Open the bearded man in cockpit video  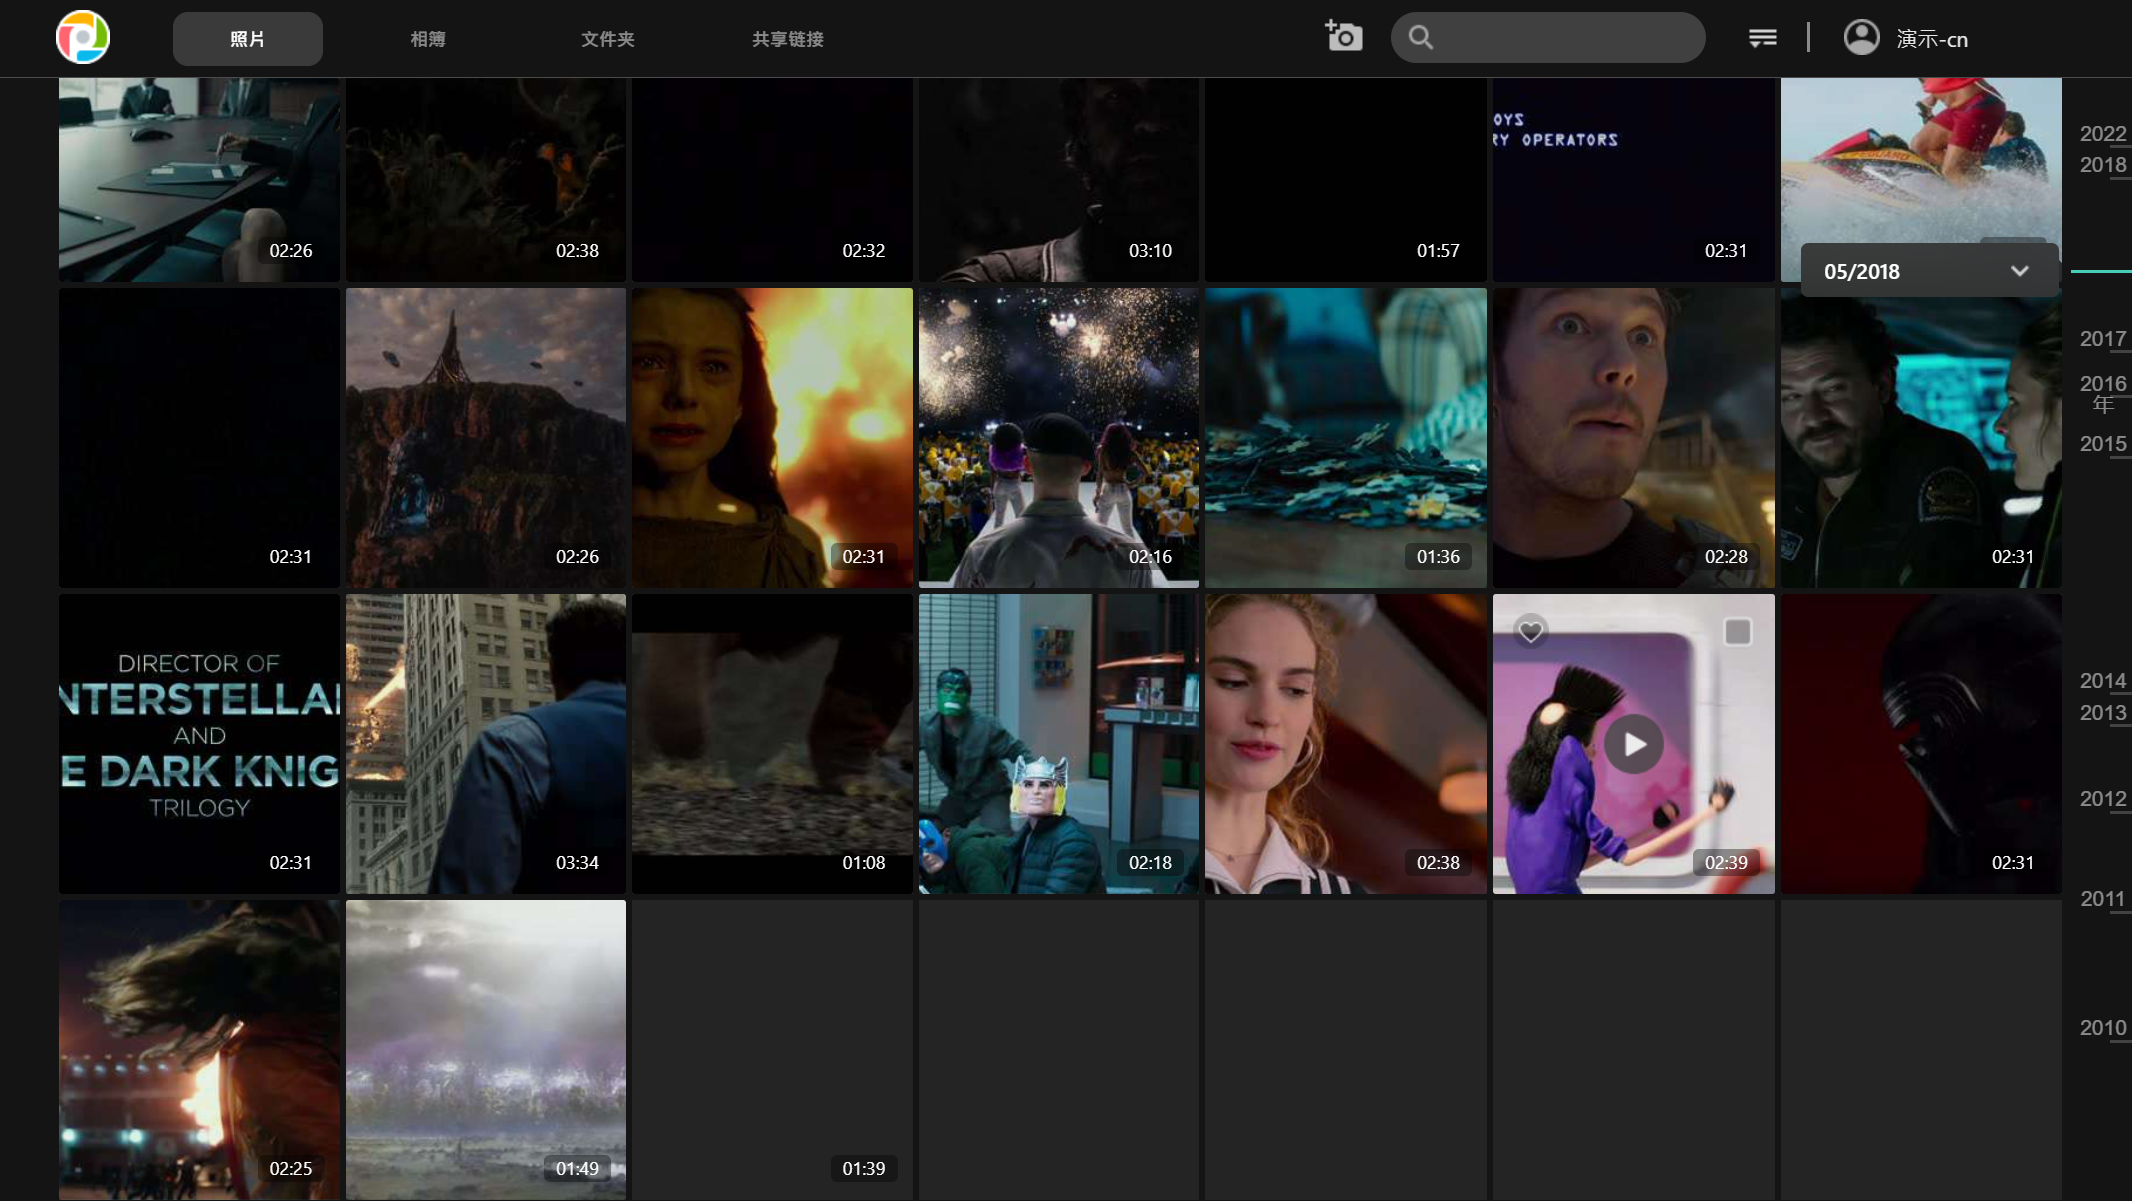1921,438
